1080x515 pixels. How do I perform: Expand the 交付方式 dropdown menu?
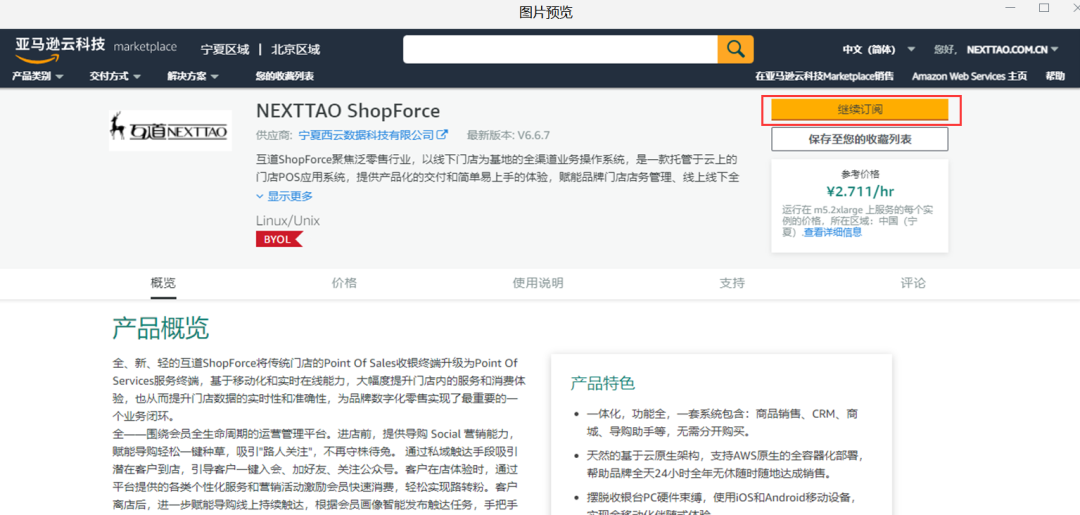[115, 76]
